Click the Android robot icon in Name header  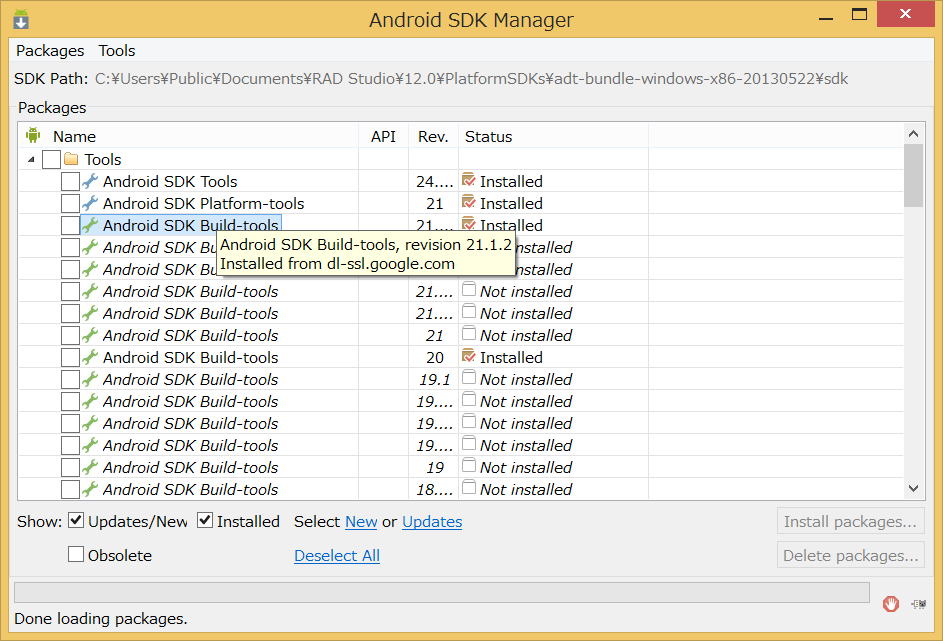point(32,136)
